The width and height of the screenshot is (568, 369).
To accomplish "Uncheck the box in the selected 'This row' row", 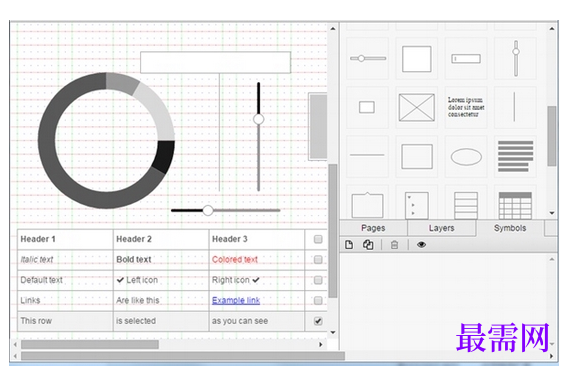I will (318, 321).
